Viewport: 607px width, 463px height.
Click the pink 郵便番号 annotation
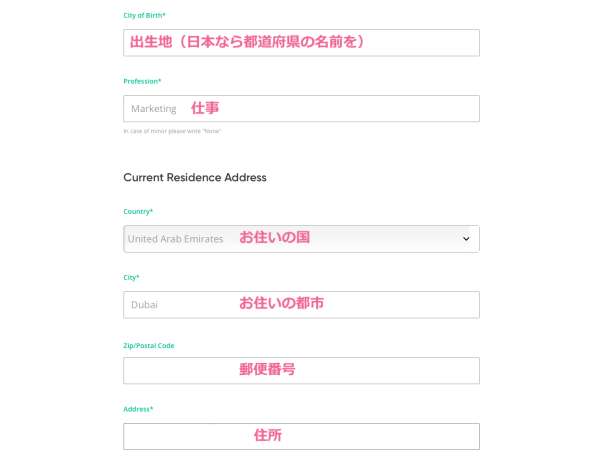(x=267, y=369)
